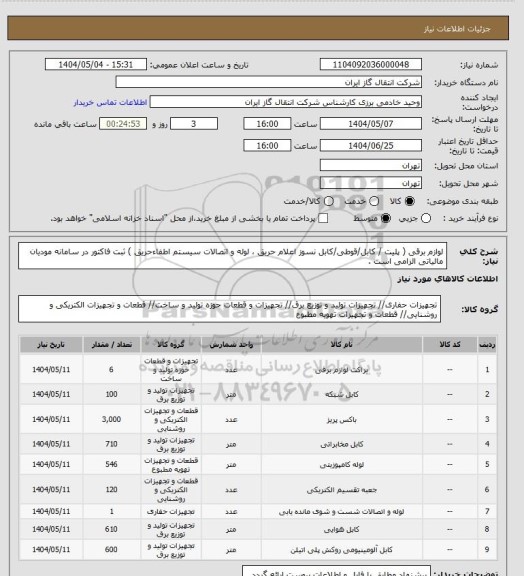
Task: Toggle the اسناد خزانه اسلامی payment checkbox
Action: (323, 218)
